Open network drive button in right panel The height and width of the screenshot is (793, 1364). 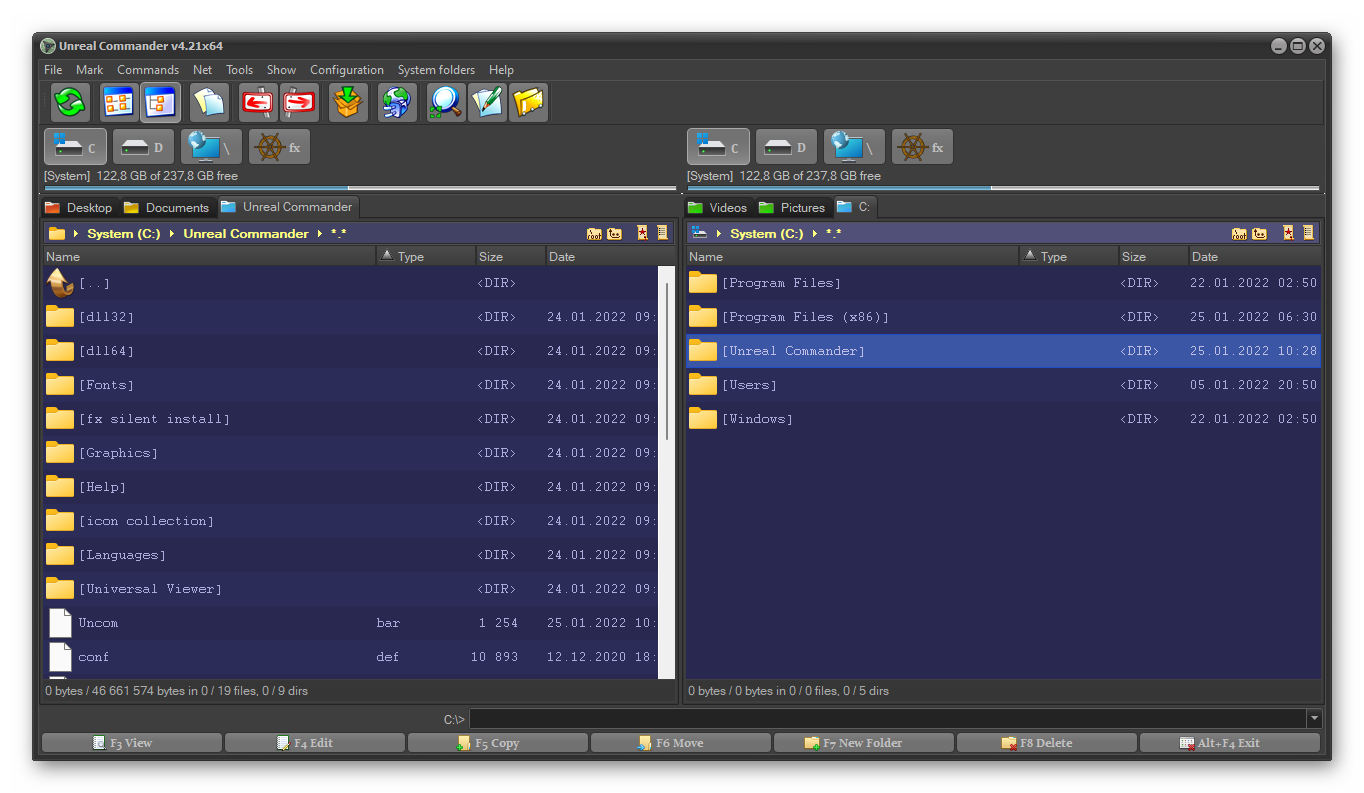click(854, 147)
